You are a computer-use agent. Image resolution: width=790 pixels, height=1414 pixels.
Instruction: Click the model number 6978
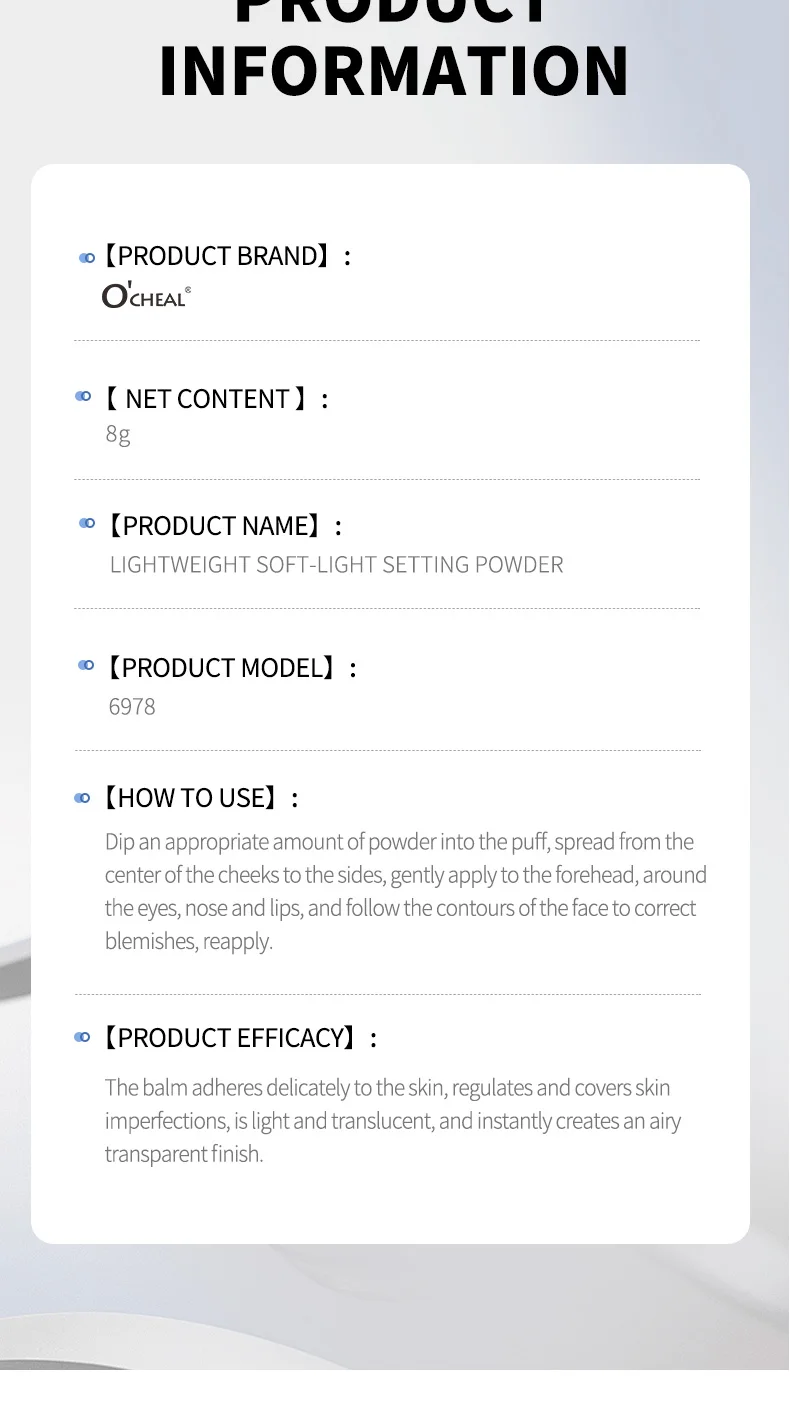point(132,707)
